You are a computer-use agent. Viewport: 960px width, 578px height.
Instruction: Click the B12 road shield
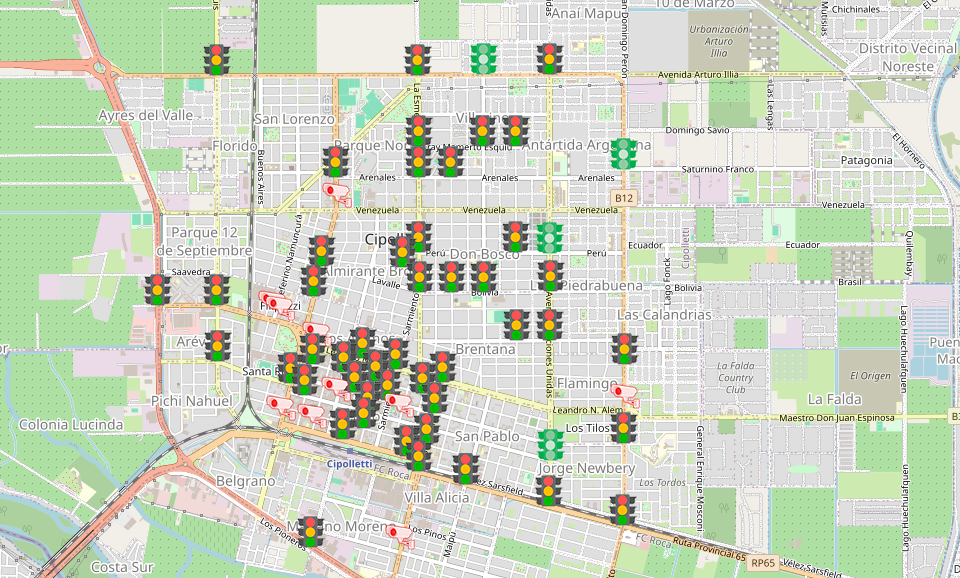pyautogui.click(x=625, y=198)
